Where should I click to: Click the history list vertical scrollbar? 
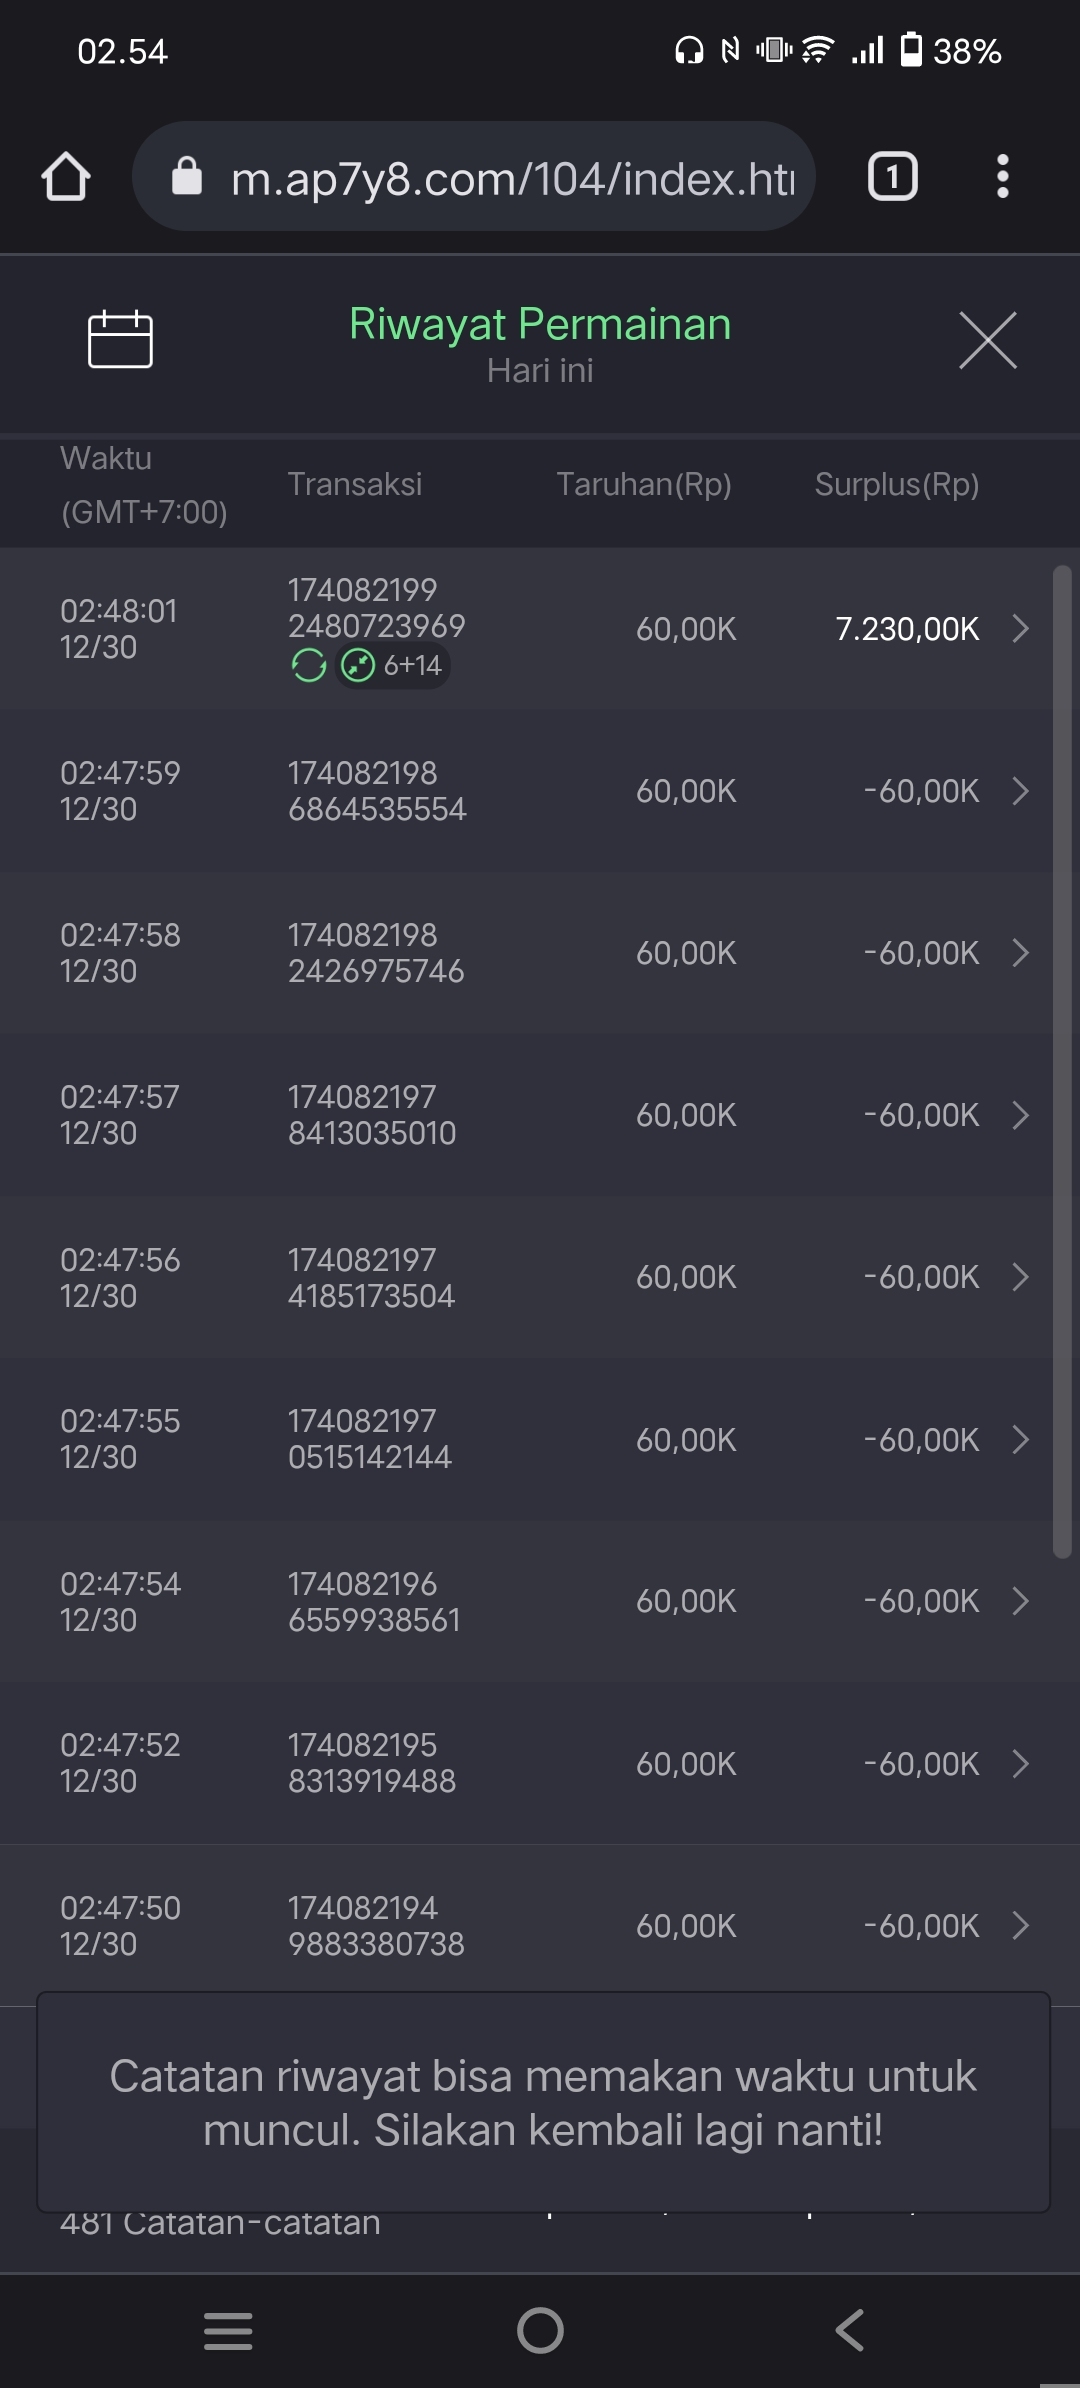pos(1062,1060)
